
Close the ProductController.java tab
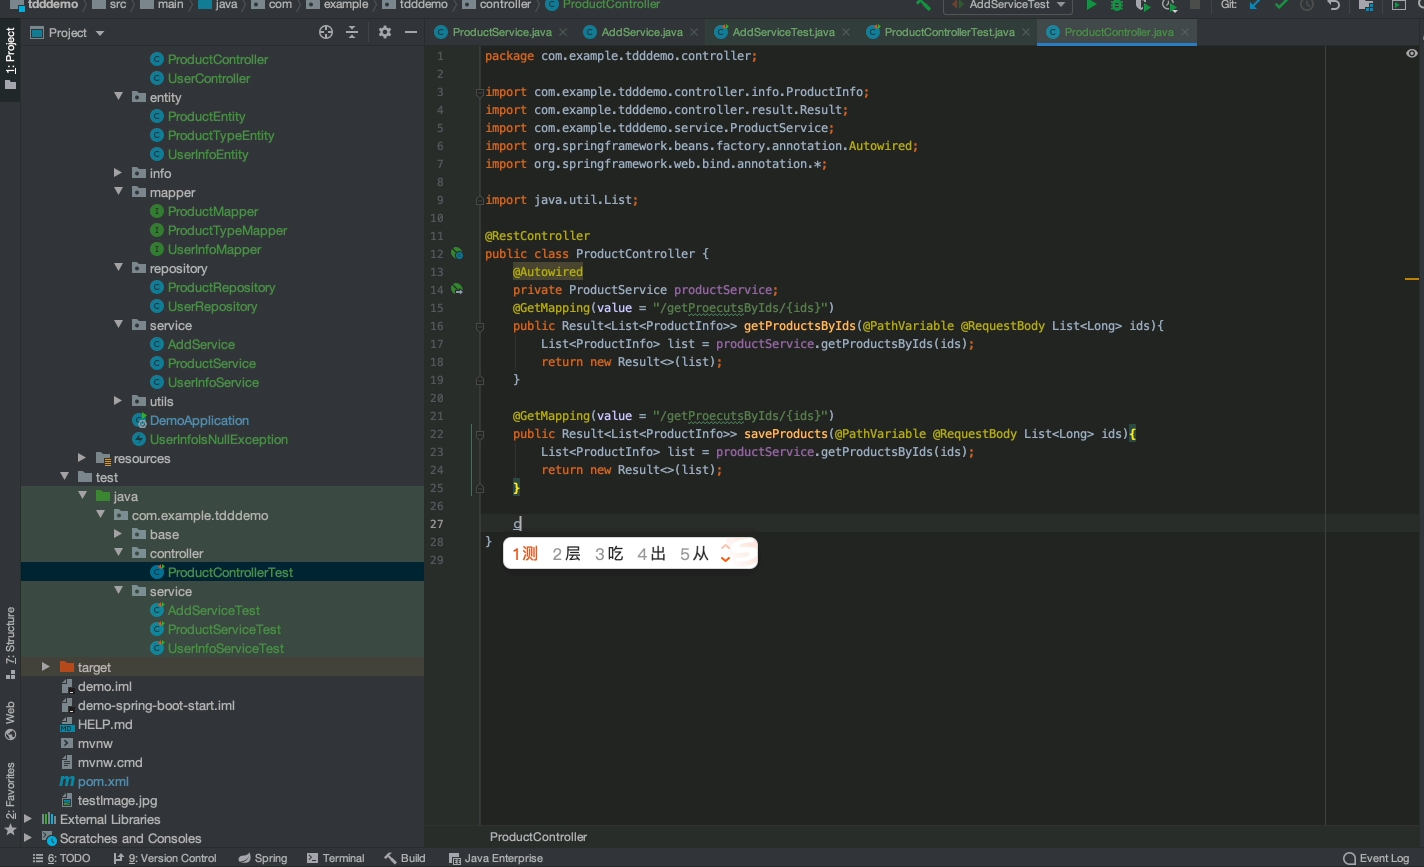coord(1185,32)
